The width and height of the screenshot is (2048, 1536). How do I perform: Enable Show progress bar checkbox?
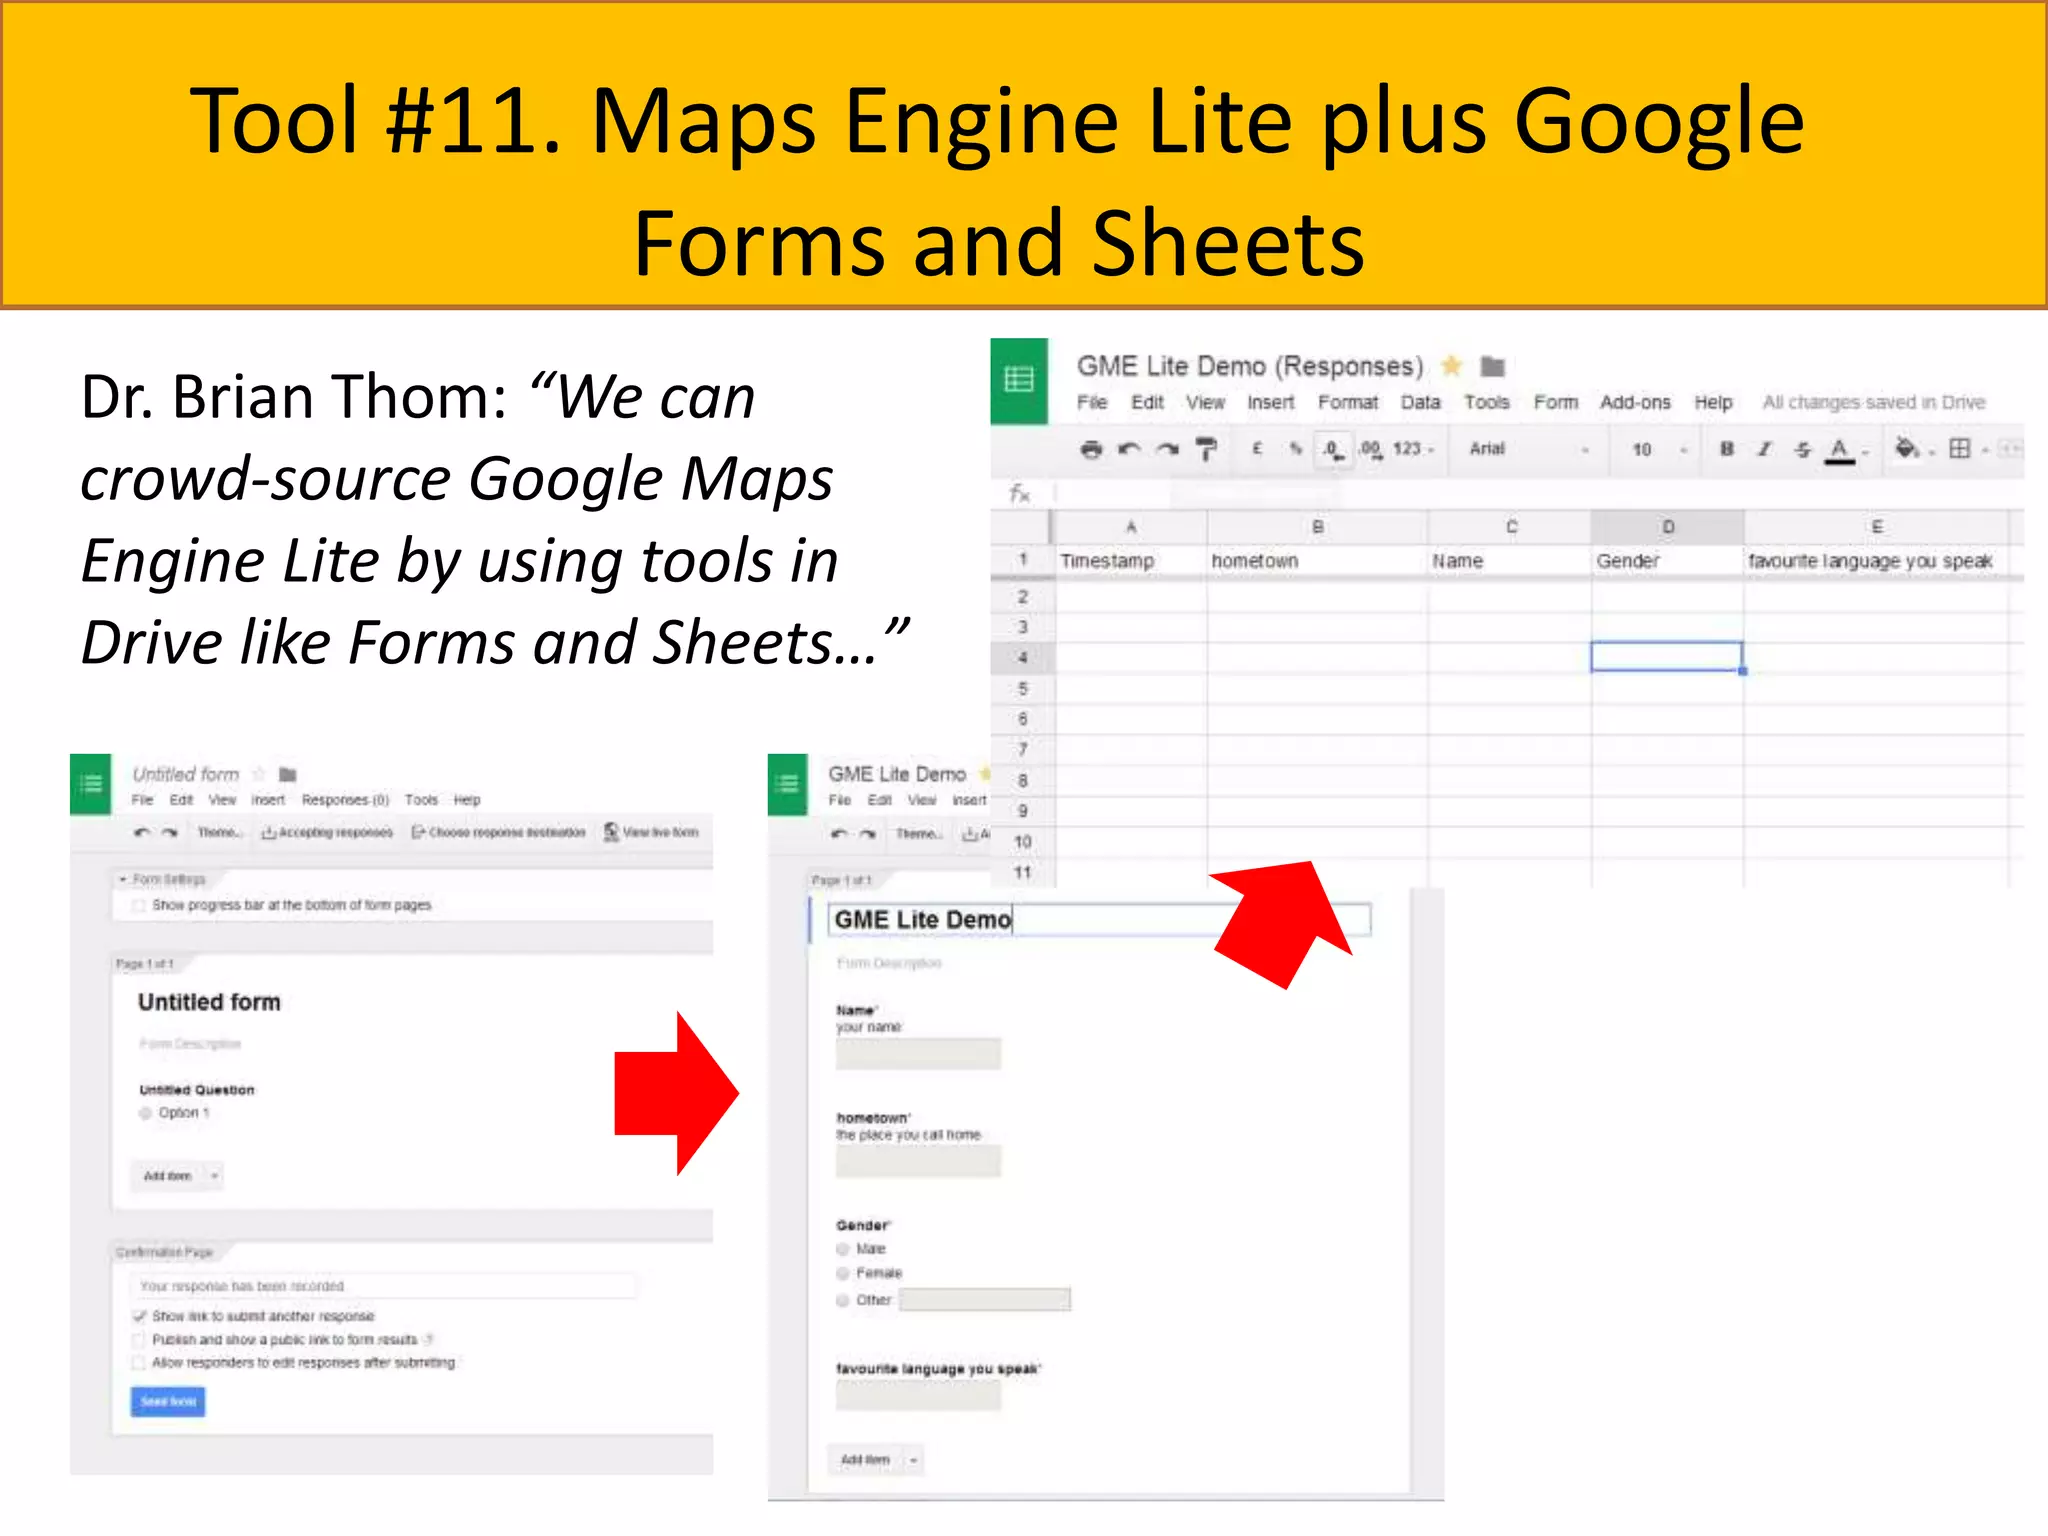click(x=139, y=905)
